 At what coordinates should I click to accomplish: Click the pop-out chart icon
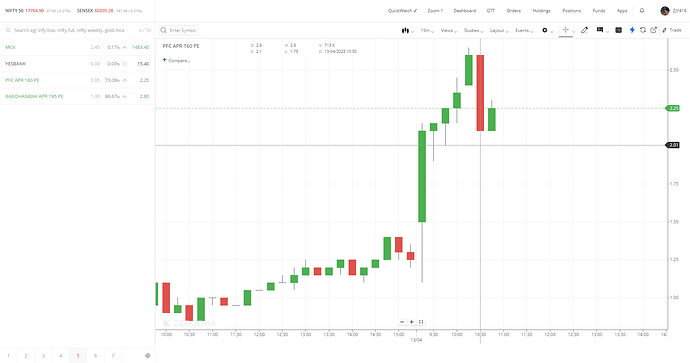(x=653, y=30)
